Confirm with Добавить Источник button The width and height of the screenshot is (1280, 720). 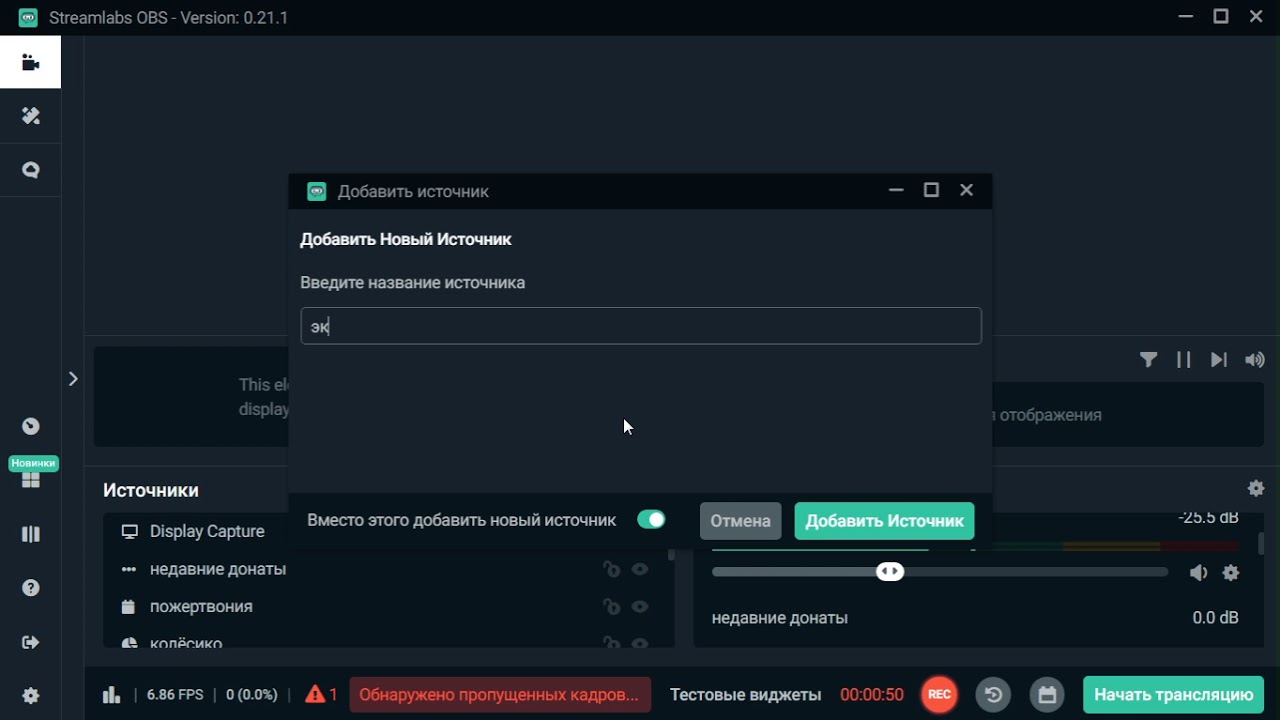[x=884, y=521]
